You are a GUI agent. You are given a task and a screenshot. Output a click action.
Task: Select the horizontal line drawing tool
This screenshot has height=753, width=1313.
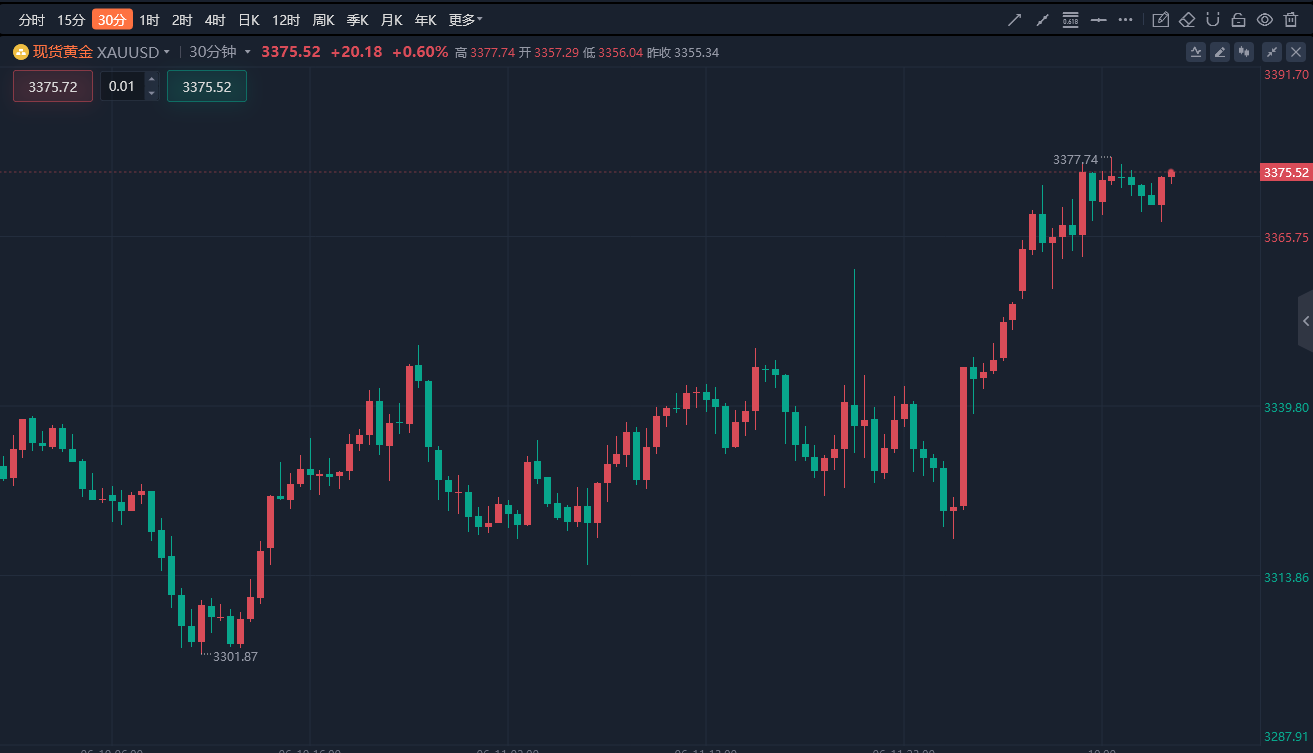[1099, 19]
